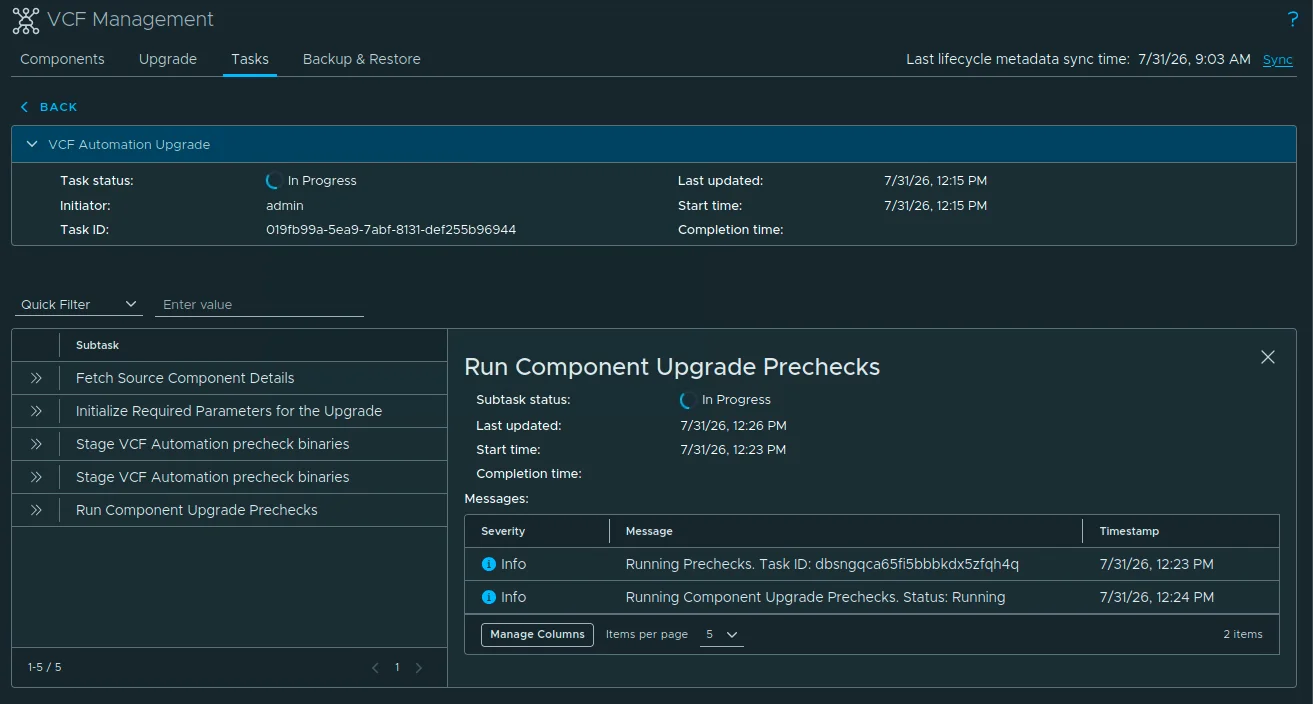Screen dimensions: 1313x704
Task: Switch to the Upgrade tab
Action: 168,59
